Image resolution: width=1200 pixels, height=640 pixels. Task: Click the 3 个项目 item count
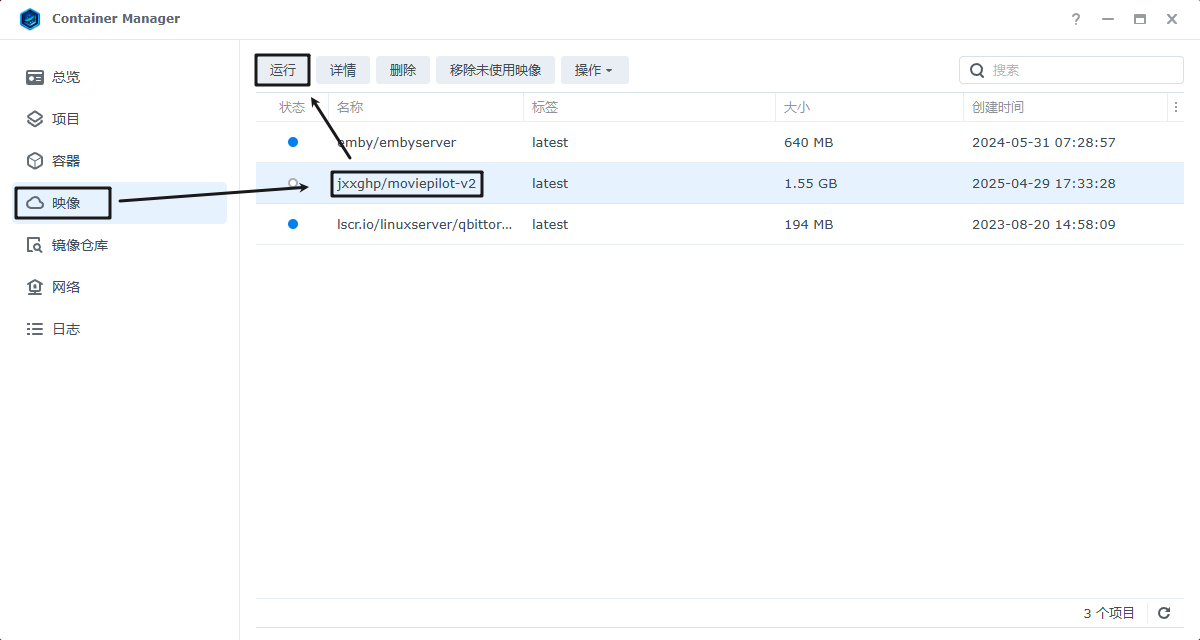(1109, 613)
